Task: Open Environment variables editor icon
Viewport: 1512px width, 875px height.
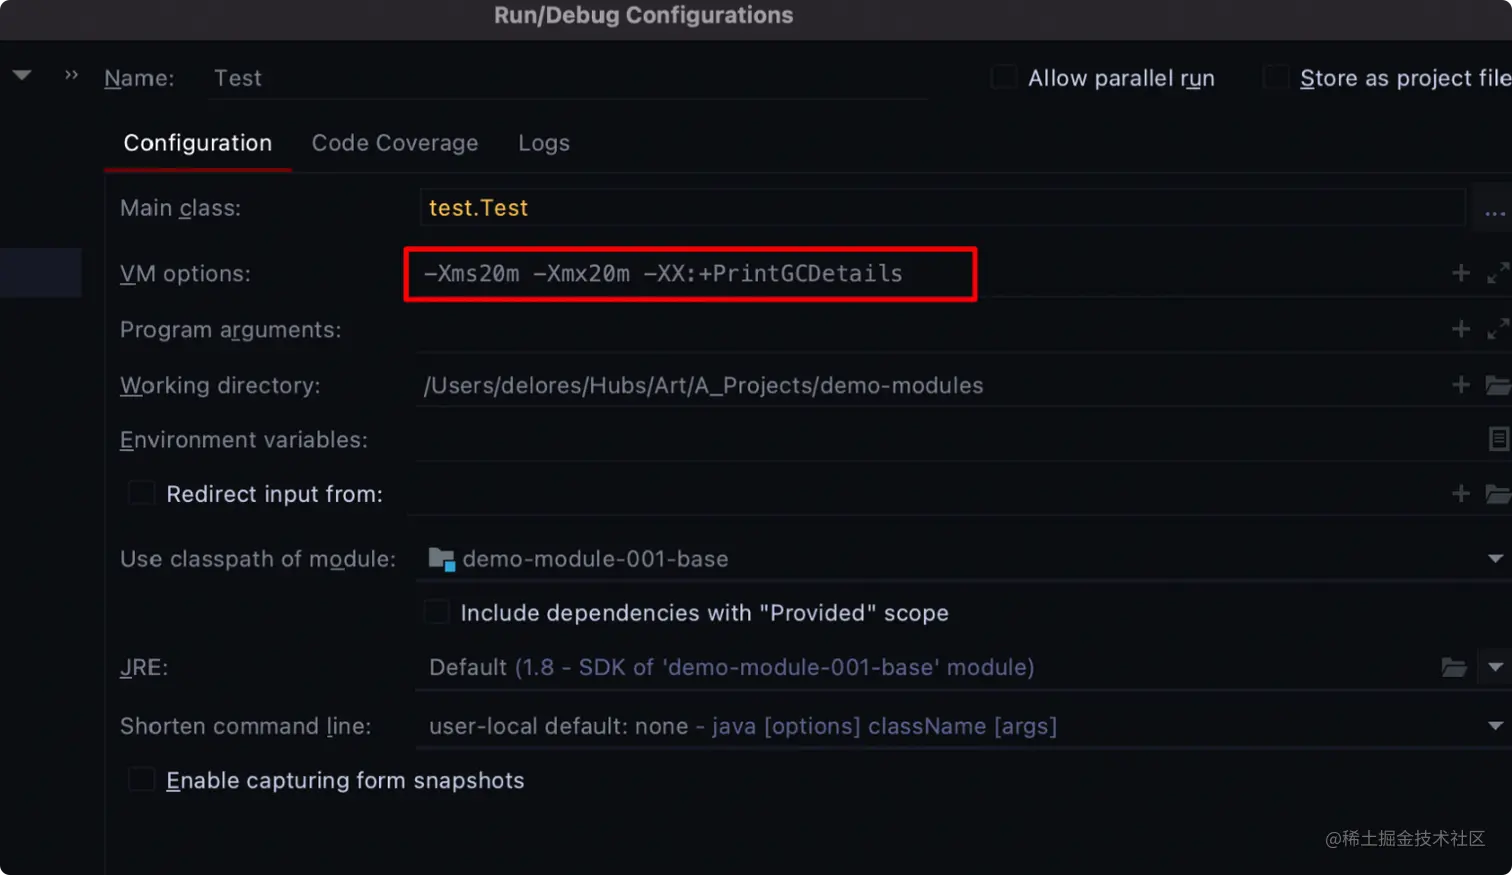Action: pos(1498,439)
